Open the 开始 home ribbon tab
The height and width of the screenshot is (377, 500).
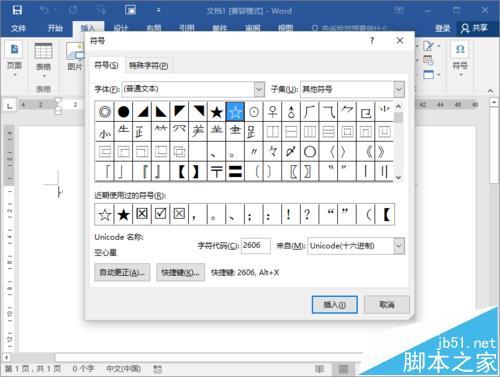pyautogui.click(x=55, y=28)
